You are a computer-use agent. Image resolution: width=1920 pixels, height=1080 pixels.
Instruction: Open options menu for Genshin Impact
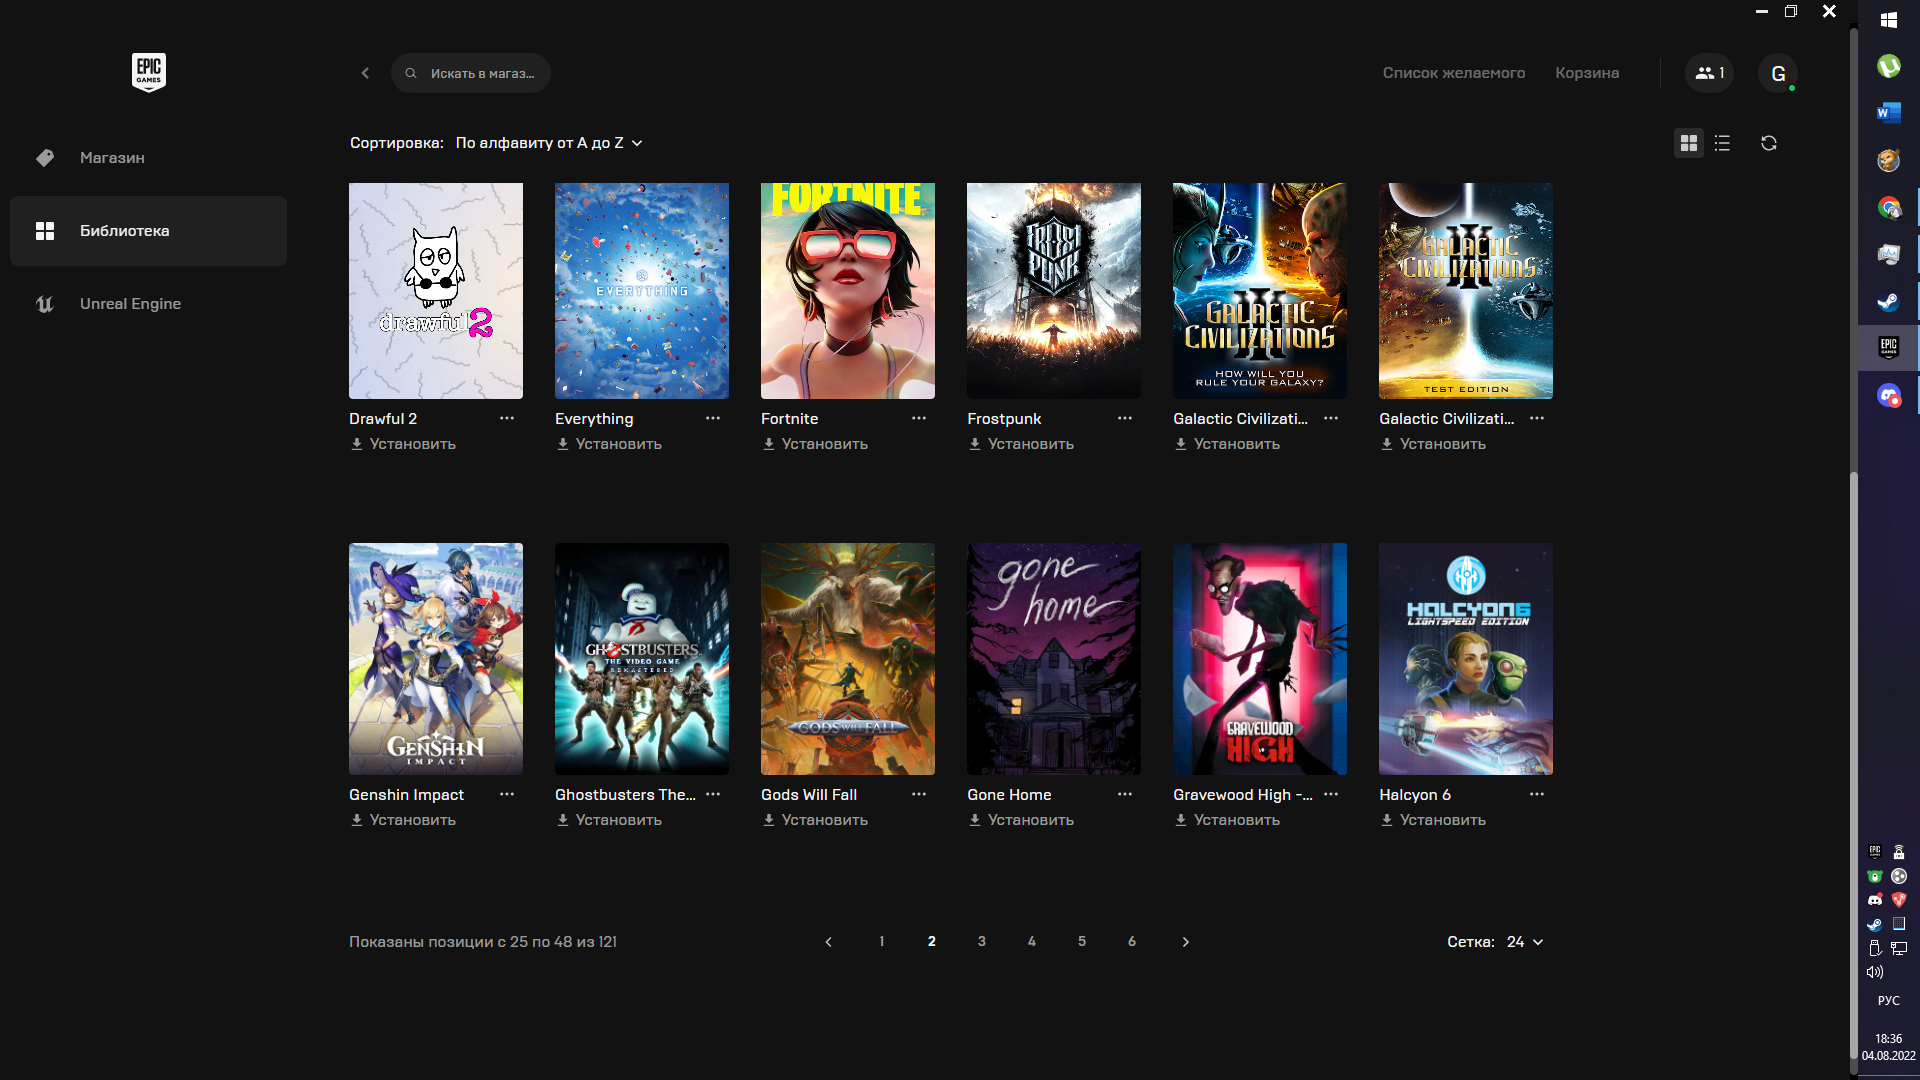[507, 794]
